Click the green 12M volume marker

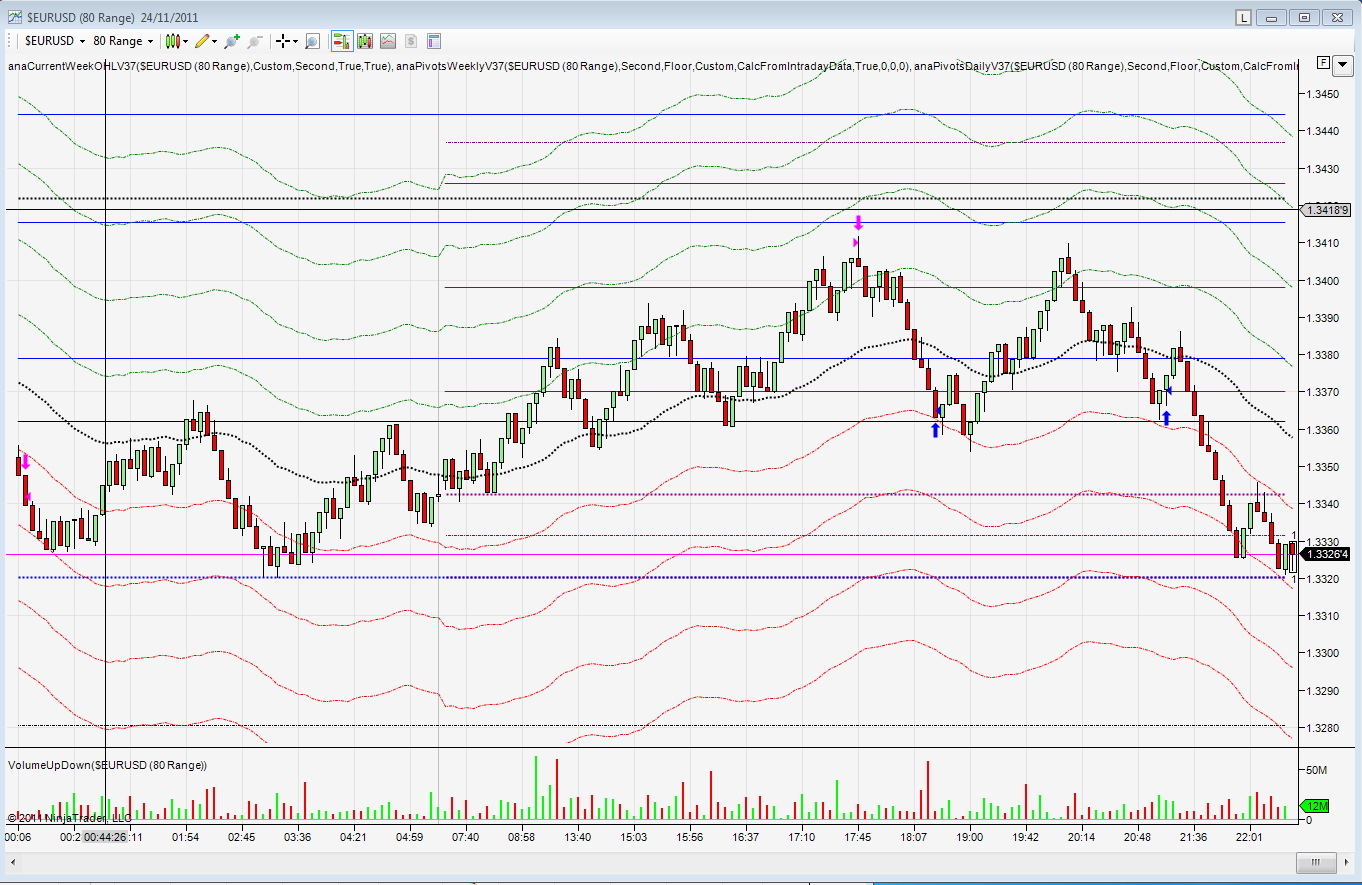pos(1316,806)
